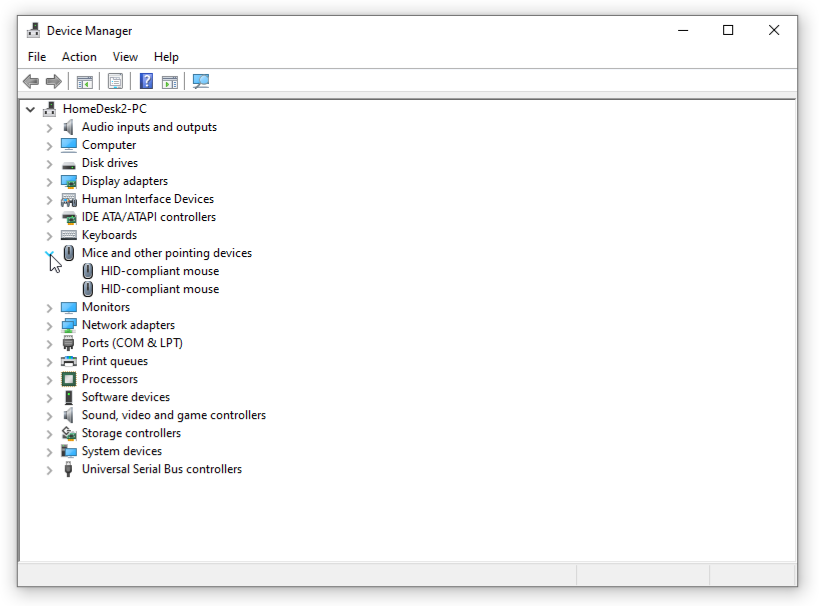
Task: Collapse Mice and other pointing devices
Action: (x=49, y=253)
